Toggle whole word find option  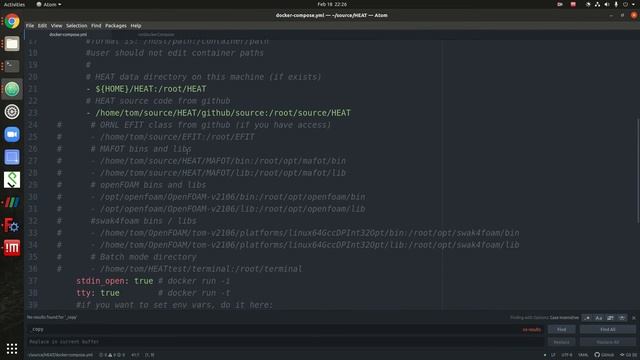click(622, 318)
